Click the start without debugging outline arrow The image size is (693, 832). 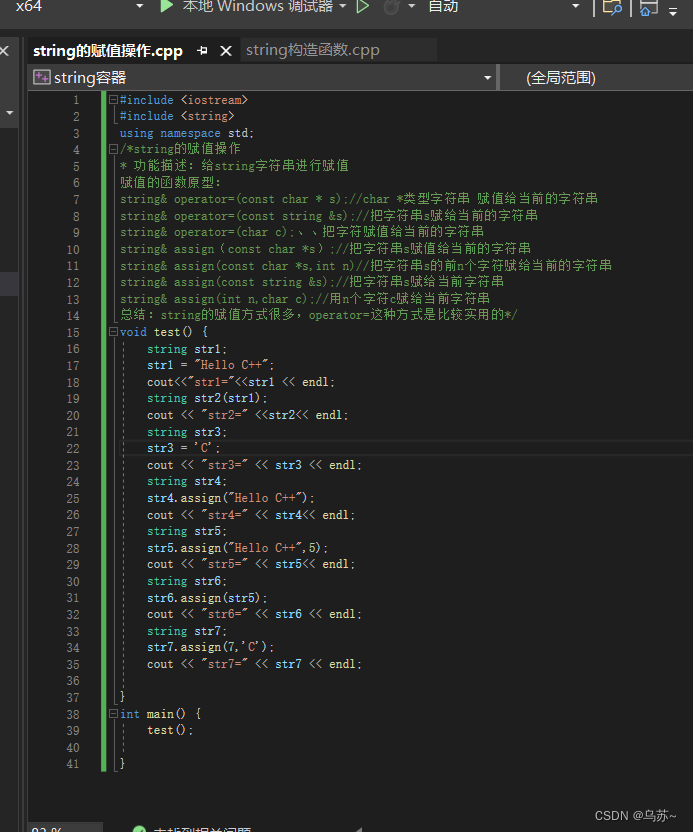363,6
